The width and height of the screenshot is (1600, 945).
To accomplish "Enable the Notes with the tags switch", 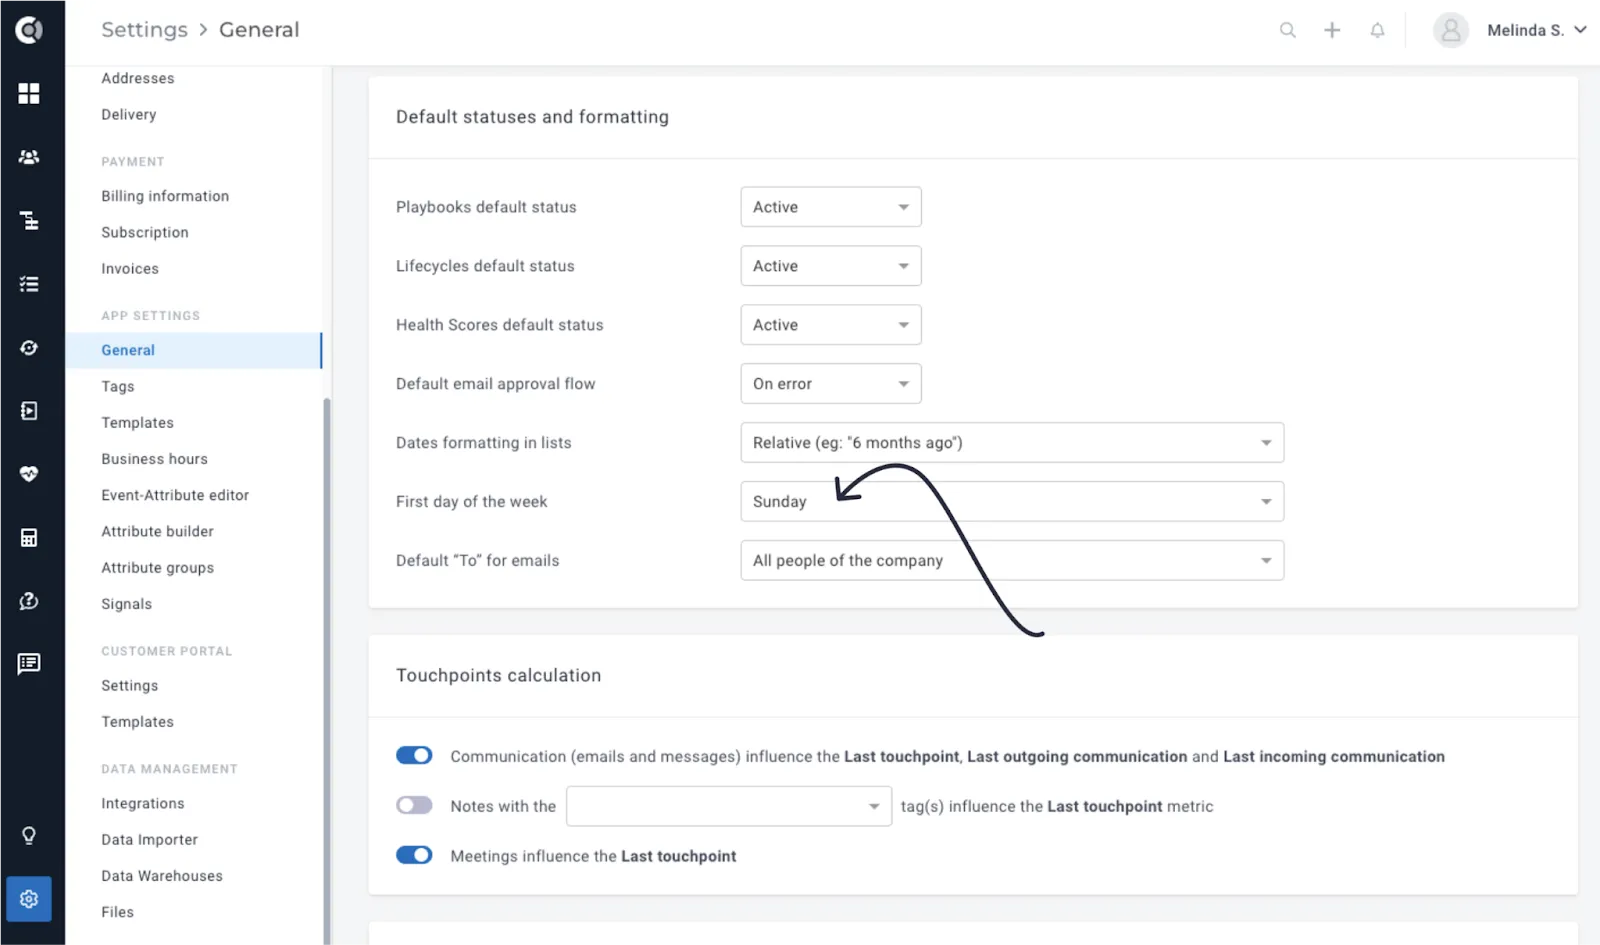I will [x=414, y=805].
